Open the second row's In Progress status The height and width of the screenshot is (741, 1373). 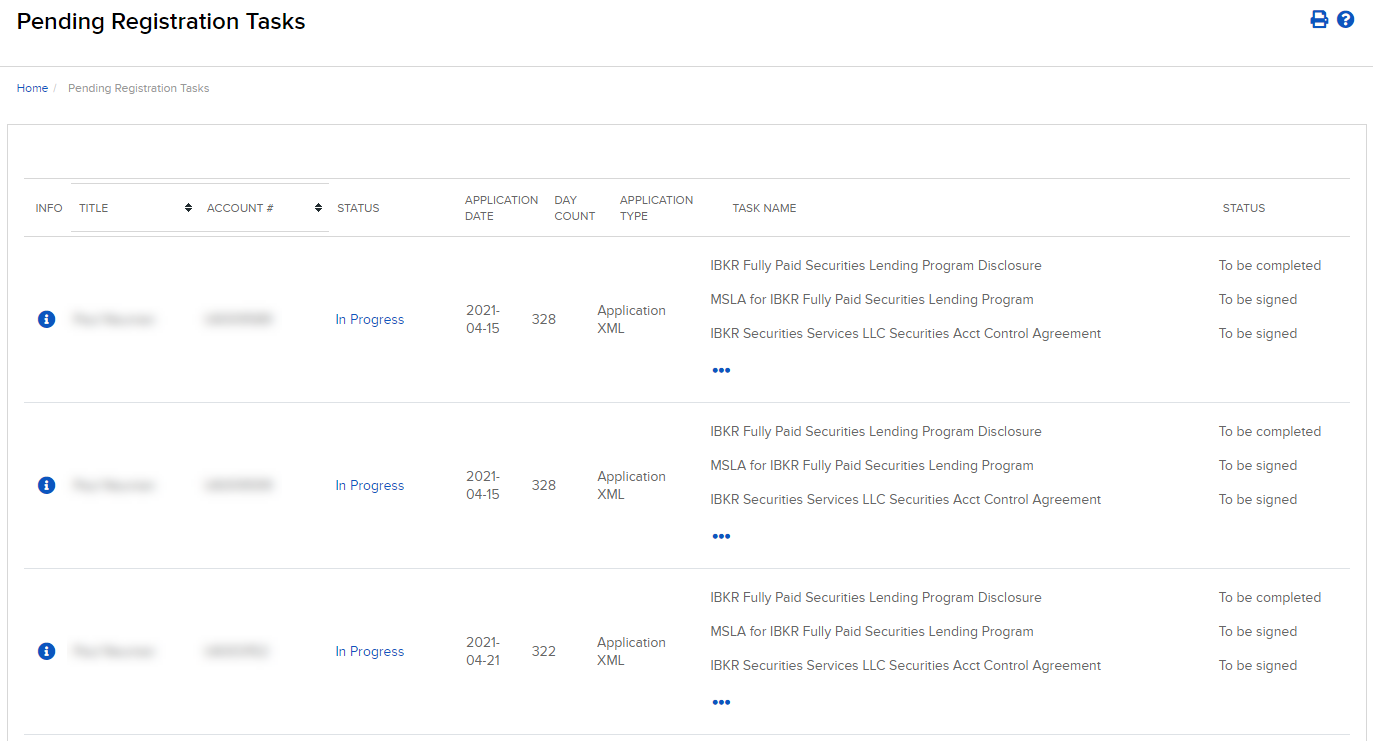(369, 485)
